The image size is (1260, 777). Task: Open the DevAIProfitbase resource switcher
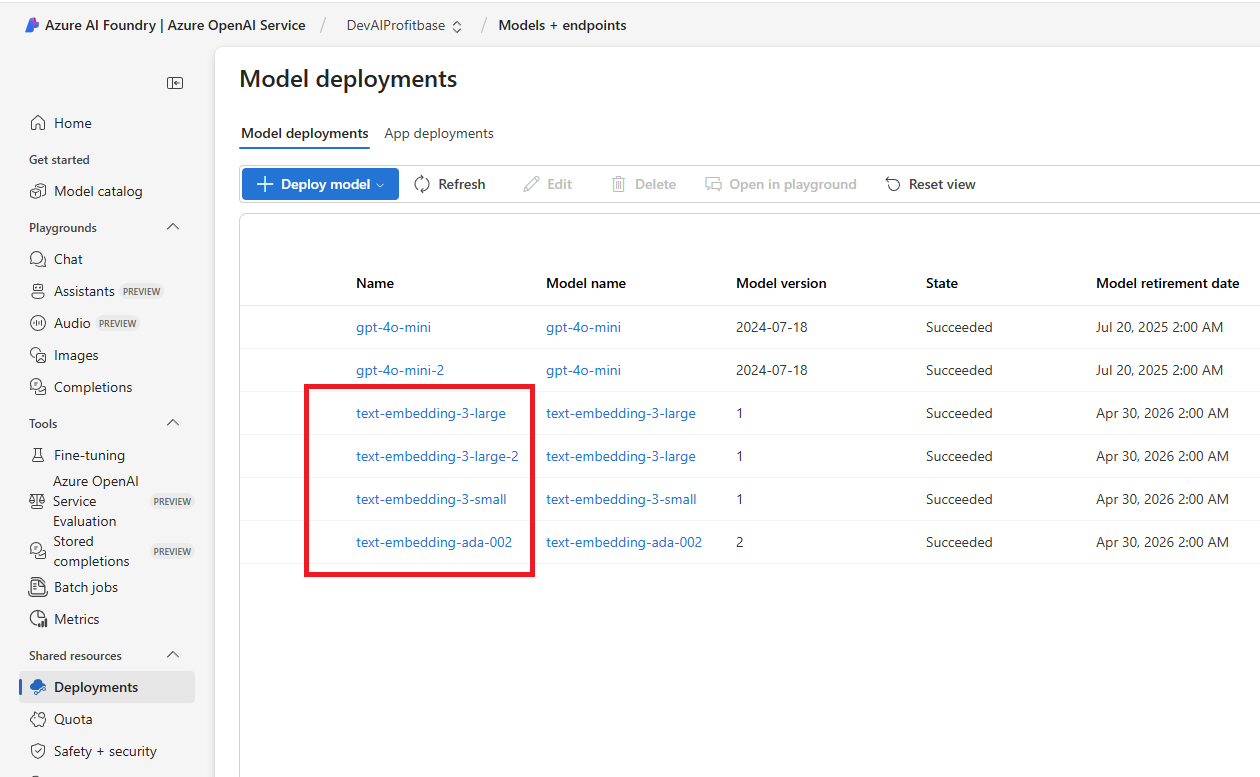[404, 26]
